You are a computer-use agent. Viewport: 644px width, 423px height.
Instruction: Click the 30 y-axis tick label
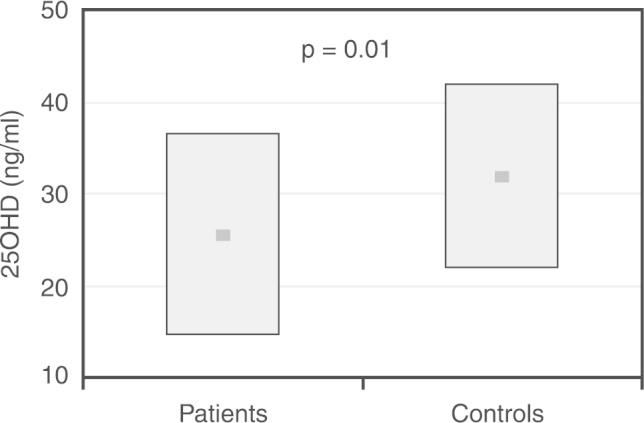point(55,195)
